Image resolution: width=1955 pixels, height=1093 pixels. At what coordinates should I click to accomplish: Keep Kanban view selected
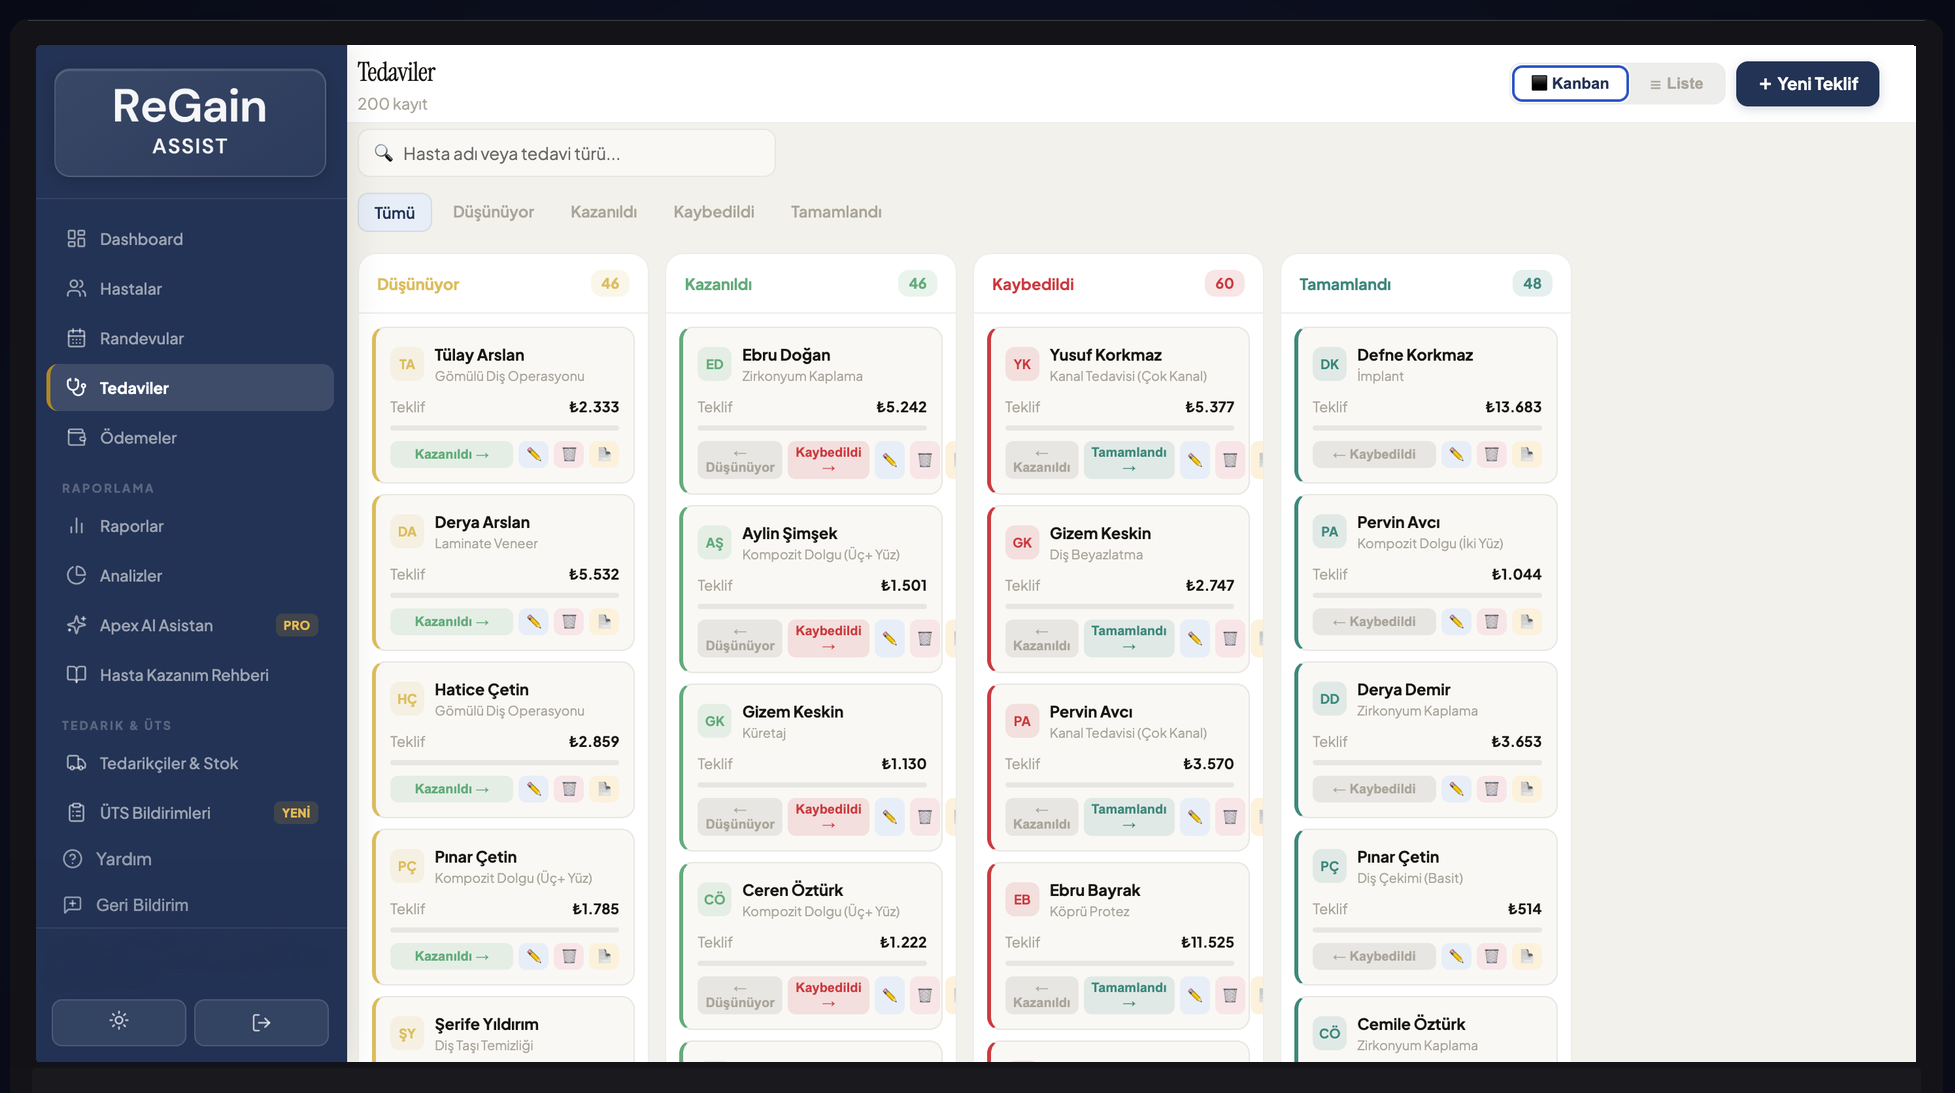pyautogui.click(x=1569, y=83)
